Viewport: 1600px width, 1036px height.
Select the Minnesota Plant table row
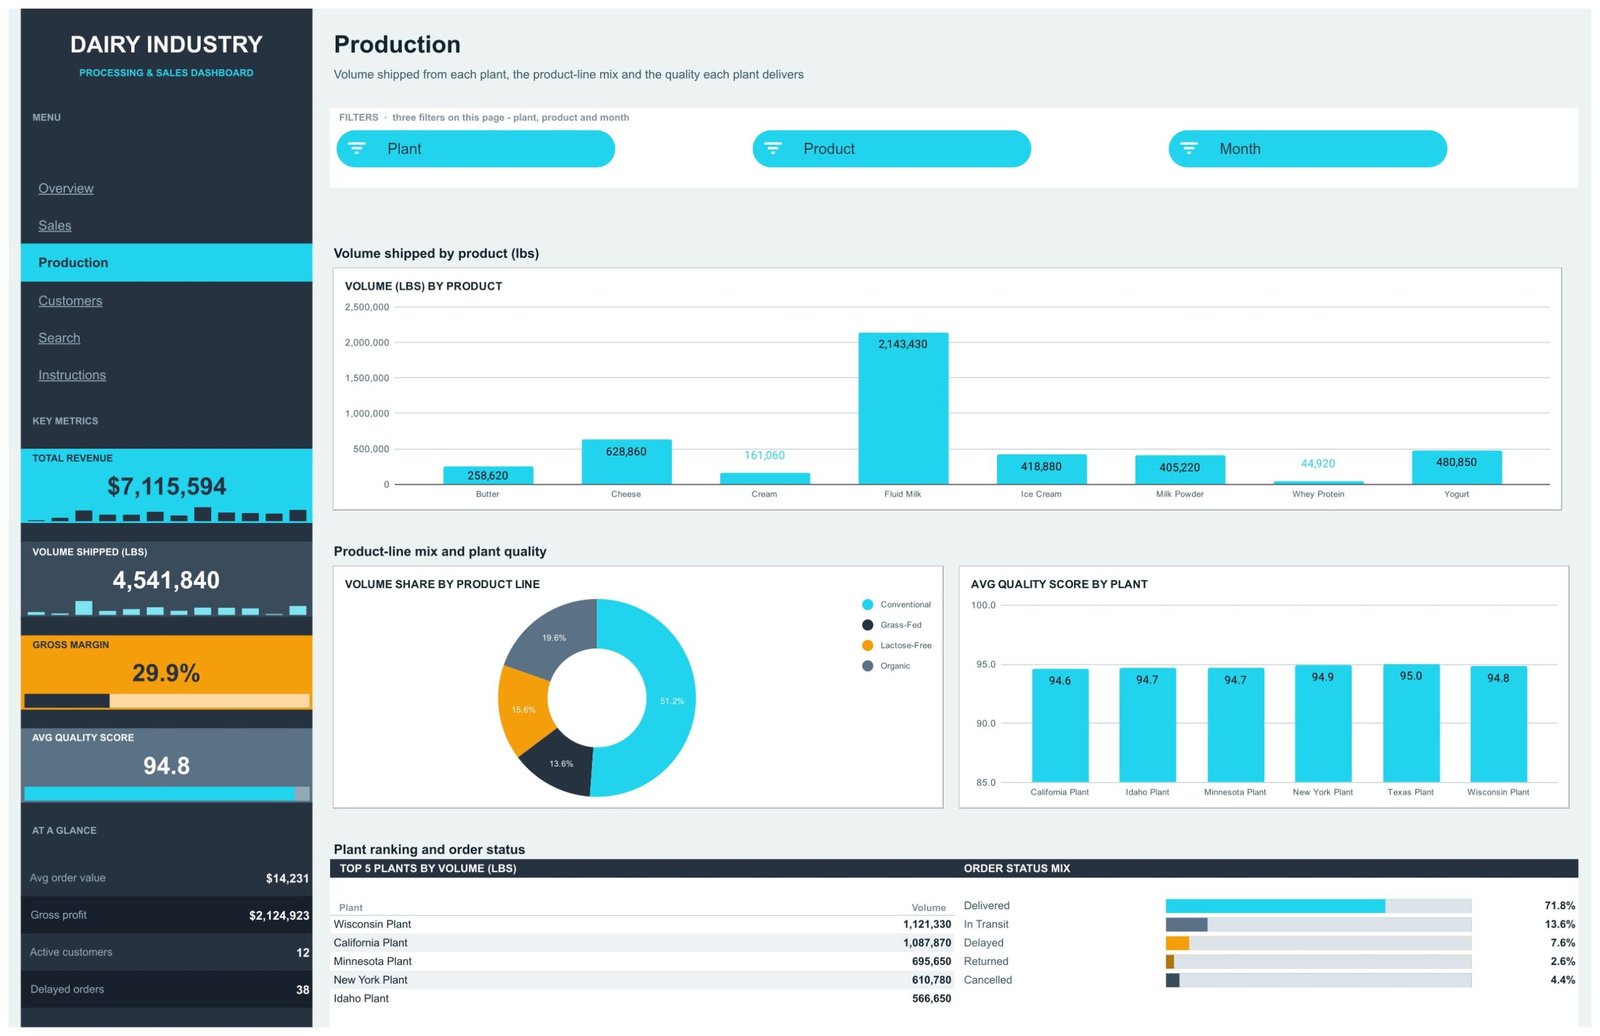[642, 962]
